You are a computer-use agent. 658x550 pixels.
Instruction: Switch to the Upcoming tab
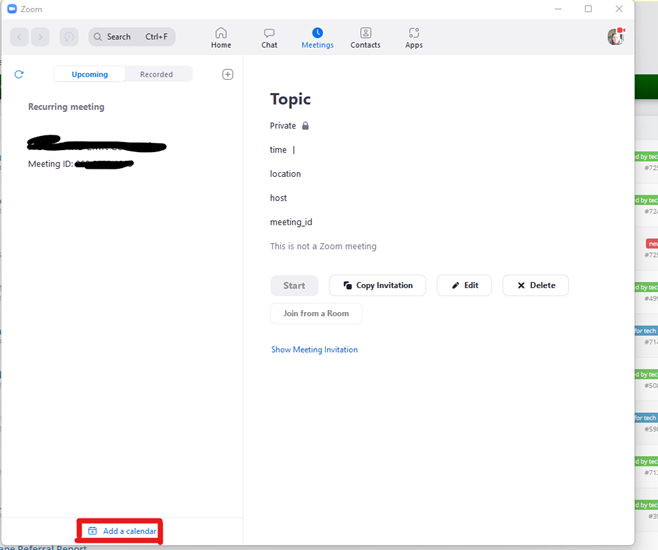coord(90,74)
